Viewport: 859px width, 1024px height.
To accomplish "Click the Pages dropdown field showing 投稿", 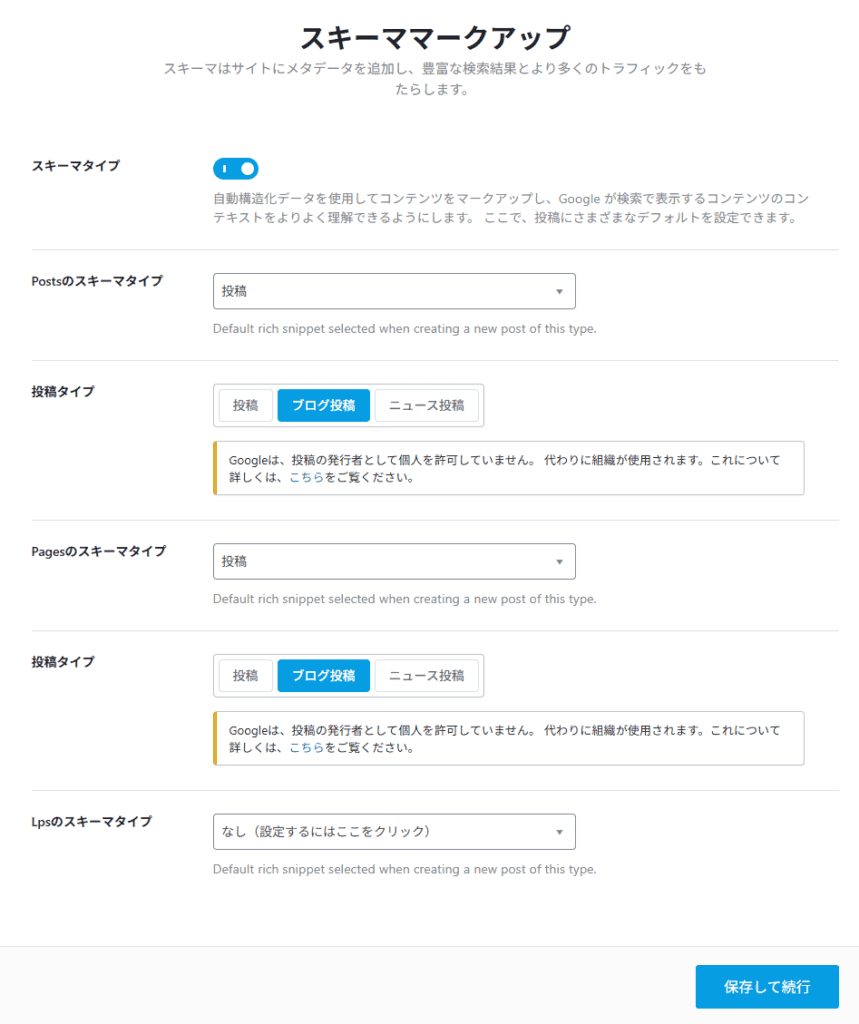I will point(394,561).
